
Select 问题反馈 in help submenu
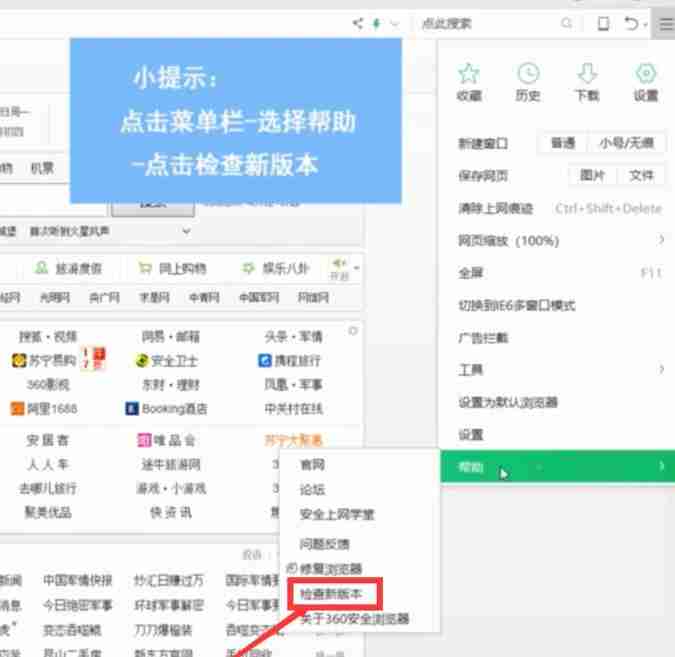click(x=325, y=544)
